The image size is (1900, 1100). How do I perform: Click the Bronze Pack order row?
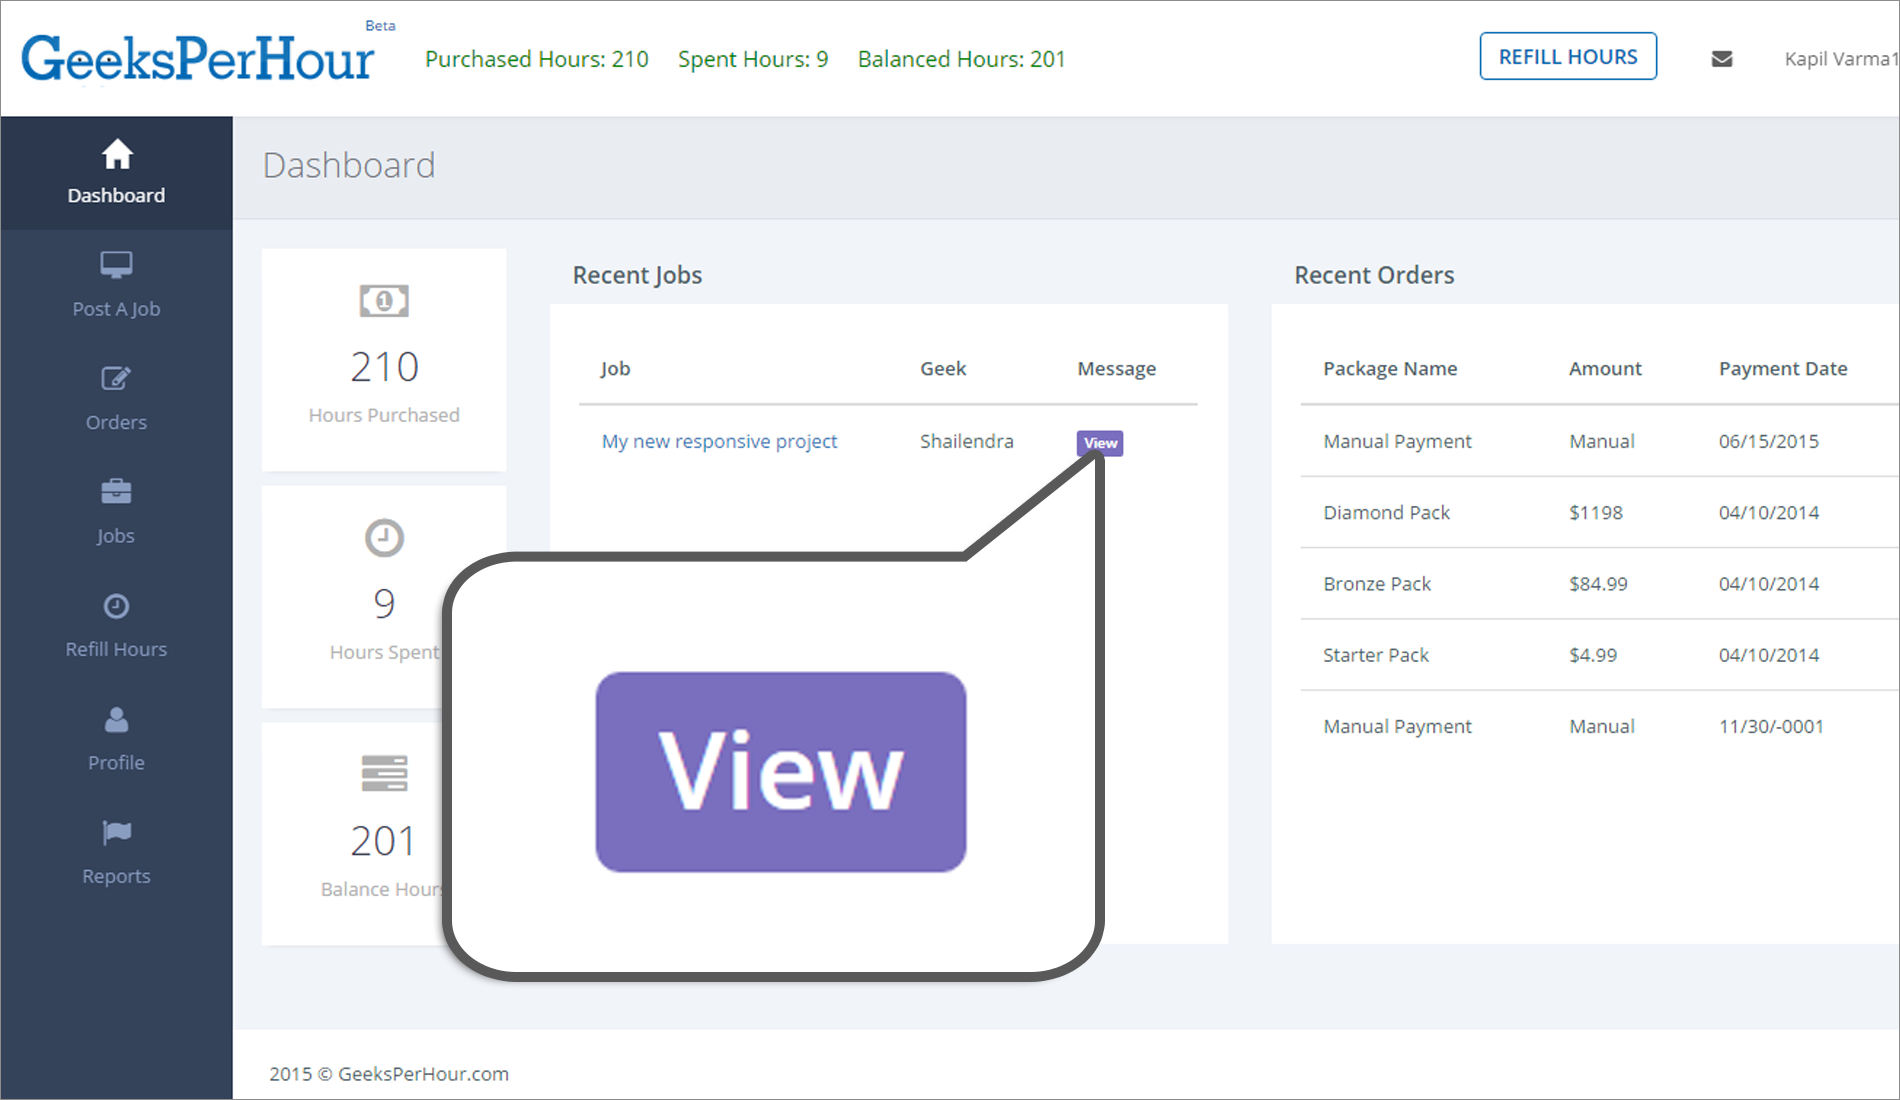click(x=1599, y=584)
